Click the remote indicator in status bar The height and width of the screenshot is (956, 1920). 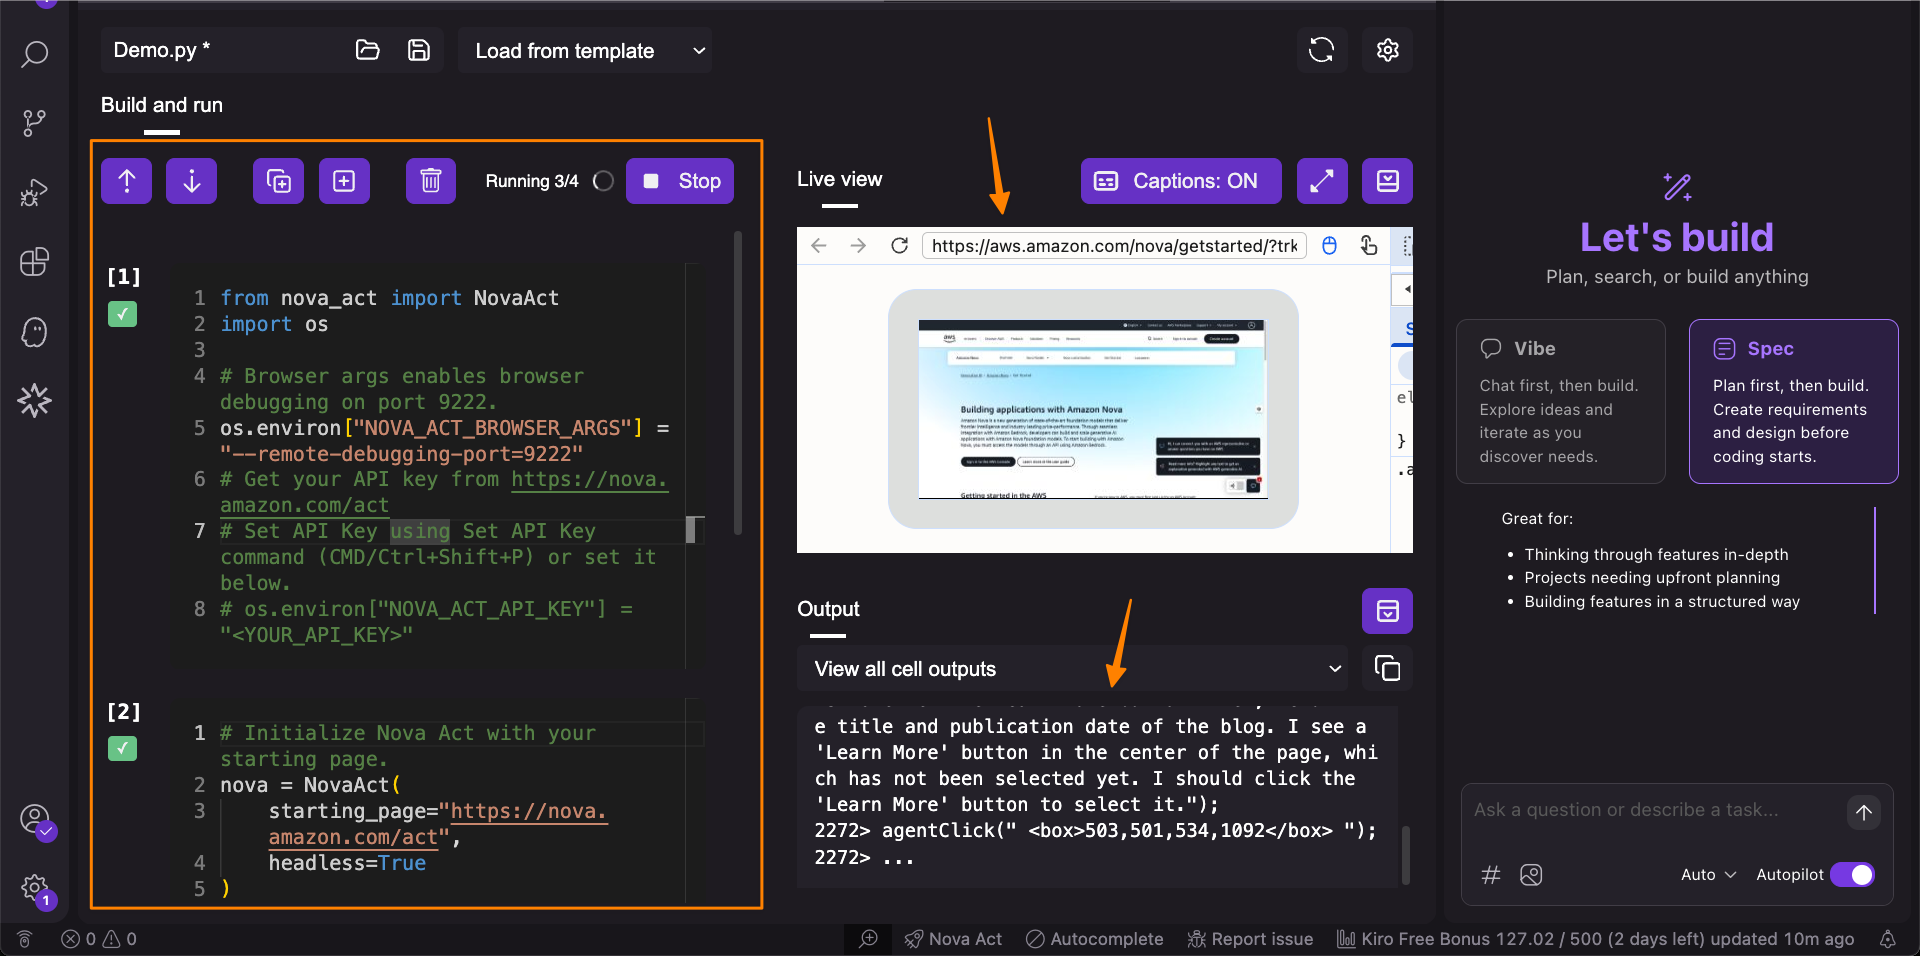pos(25,939)
